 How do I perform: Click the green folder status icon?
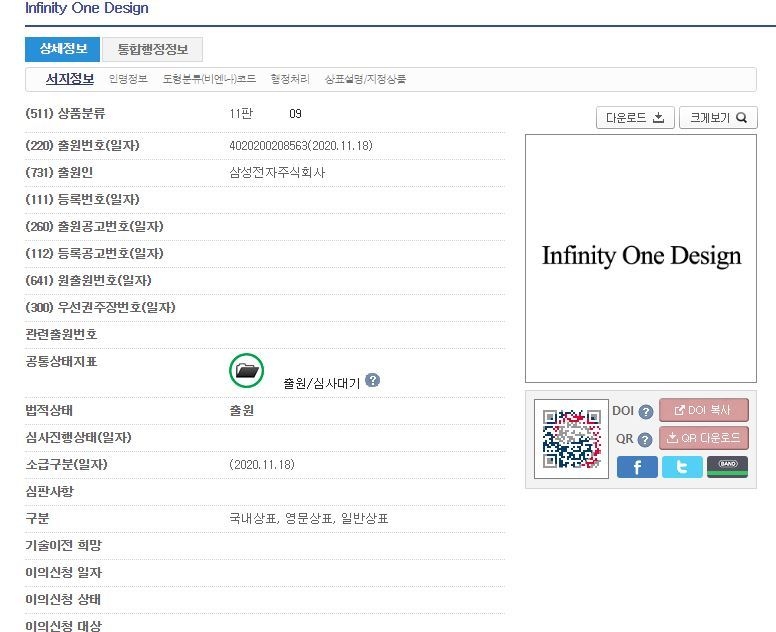[246, 370]
